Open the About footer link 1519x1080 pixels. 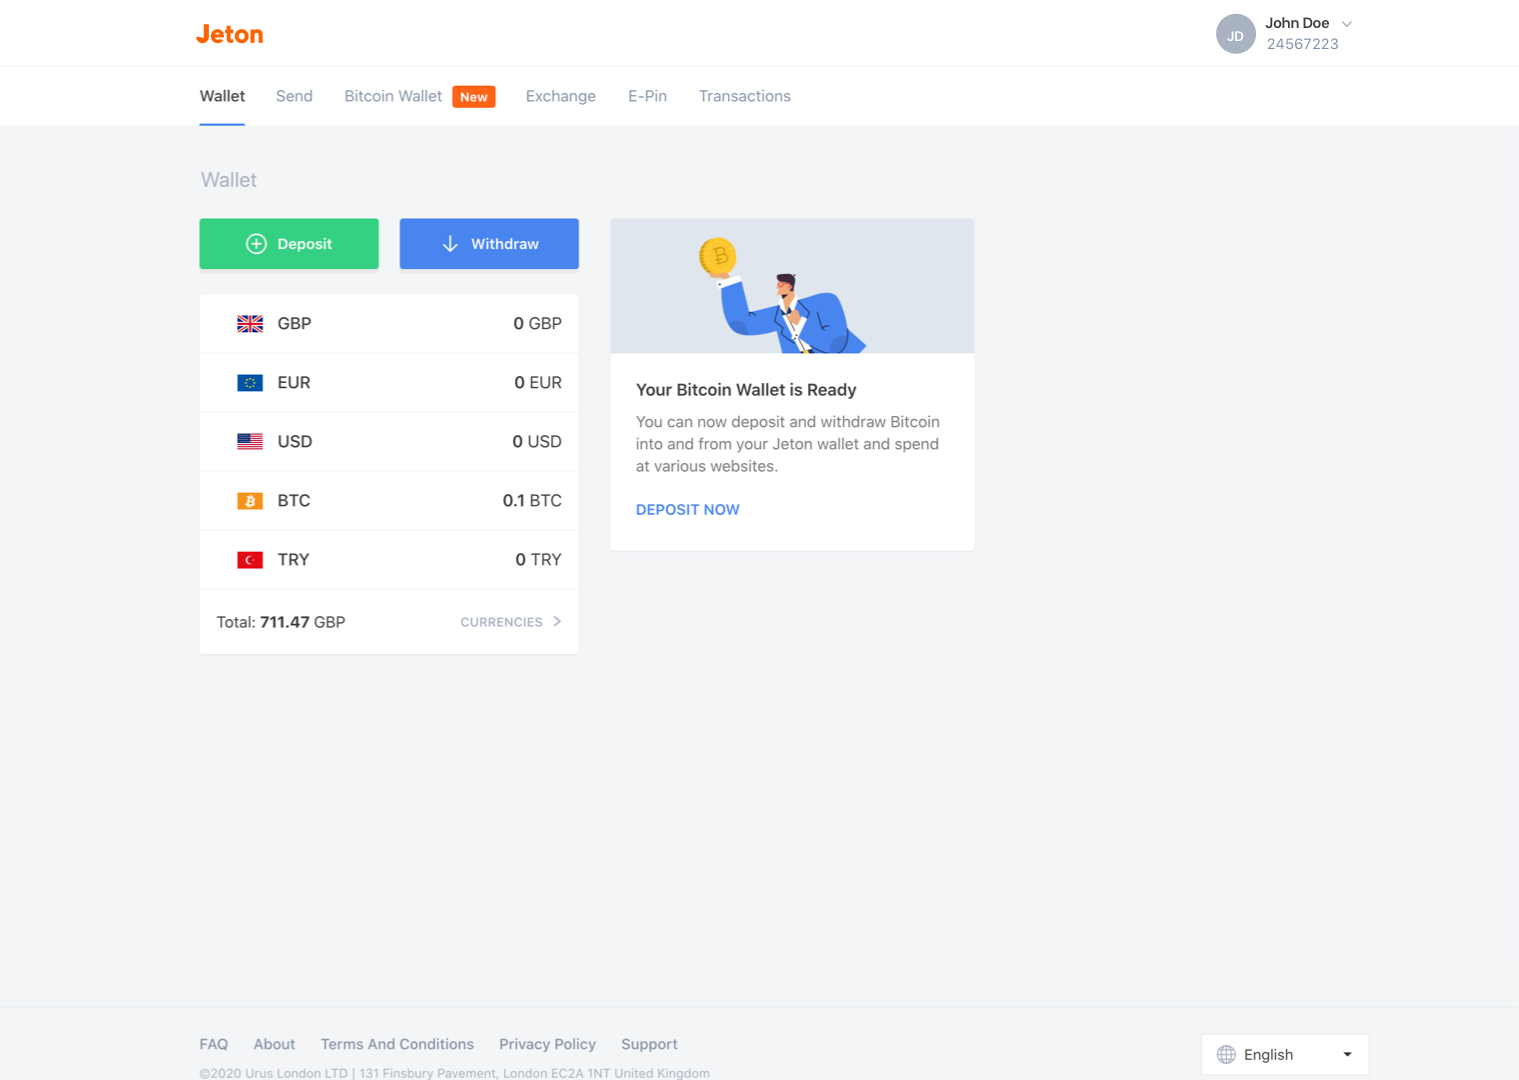[274, 1044]
